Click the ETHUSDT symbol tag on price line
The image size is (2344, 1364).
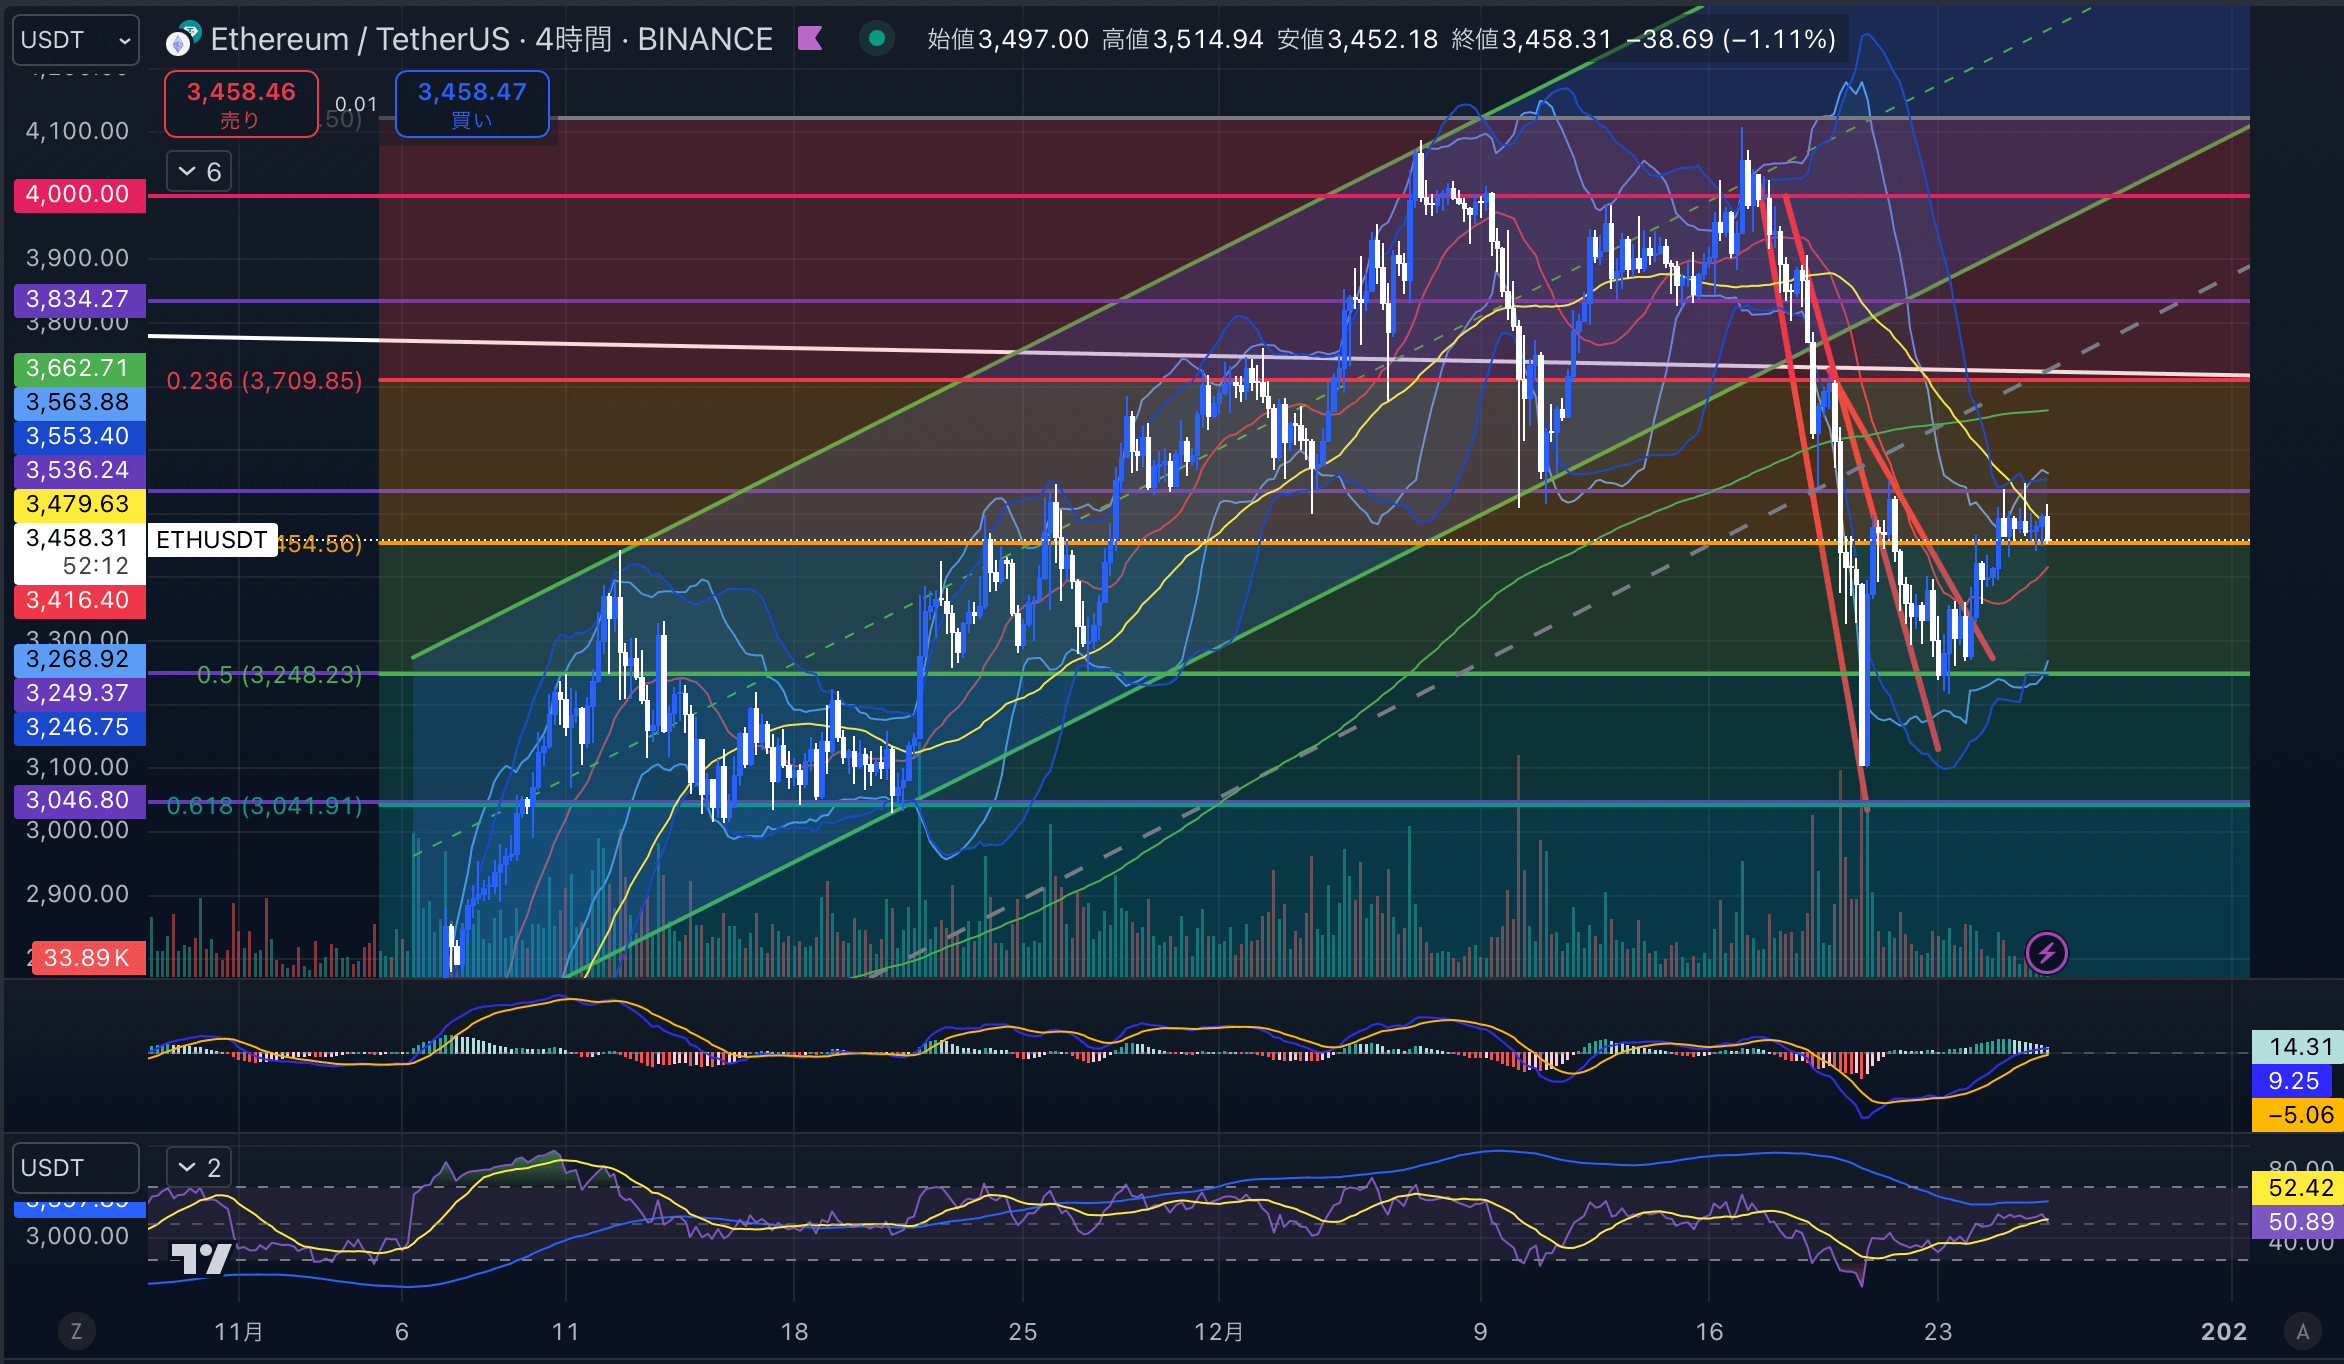[x=212, y=540]
